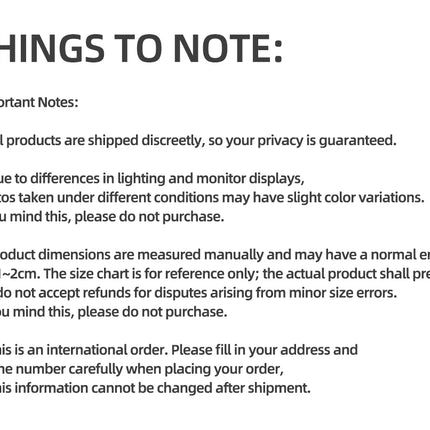This screenshot has width=430, height=430.
Task: Click 'please do not purchase' below refunds line
Action: [x=152, y=312]
